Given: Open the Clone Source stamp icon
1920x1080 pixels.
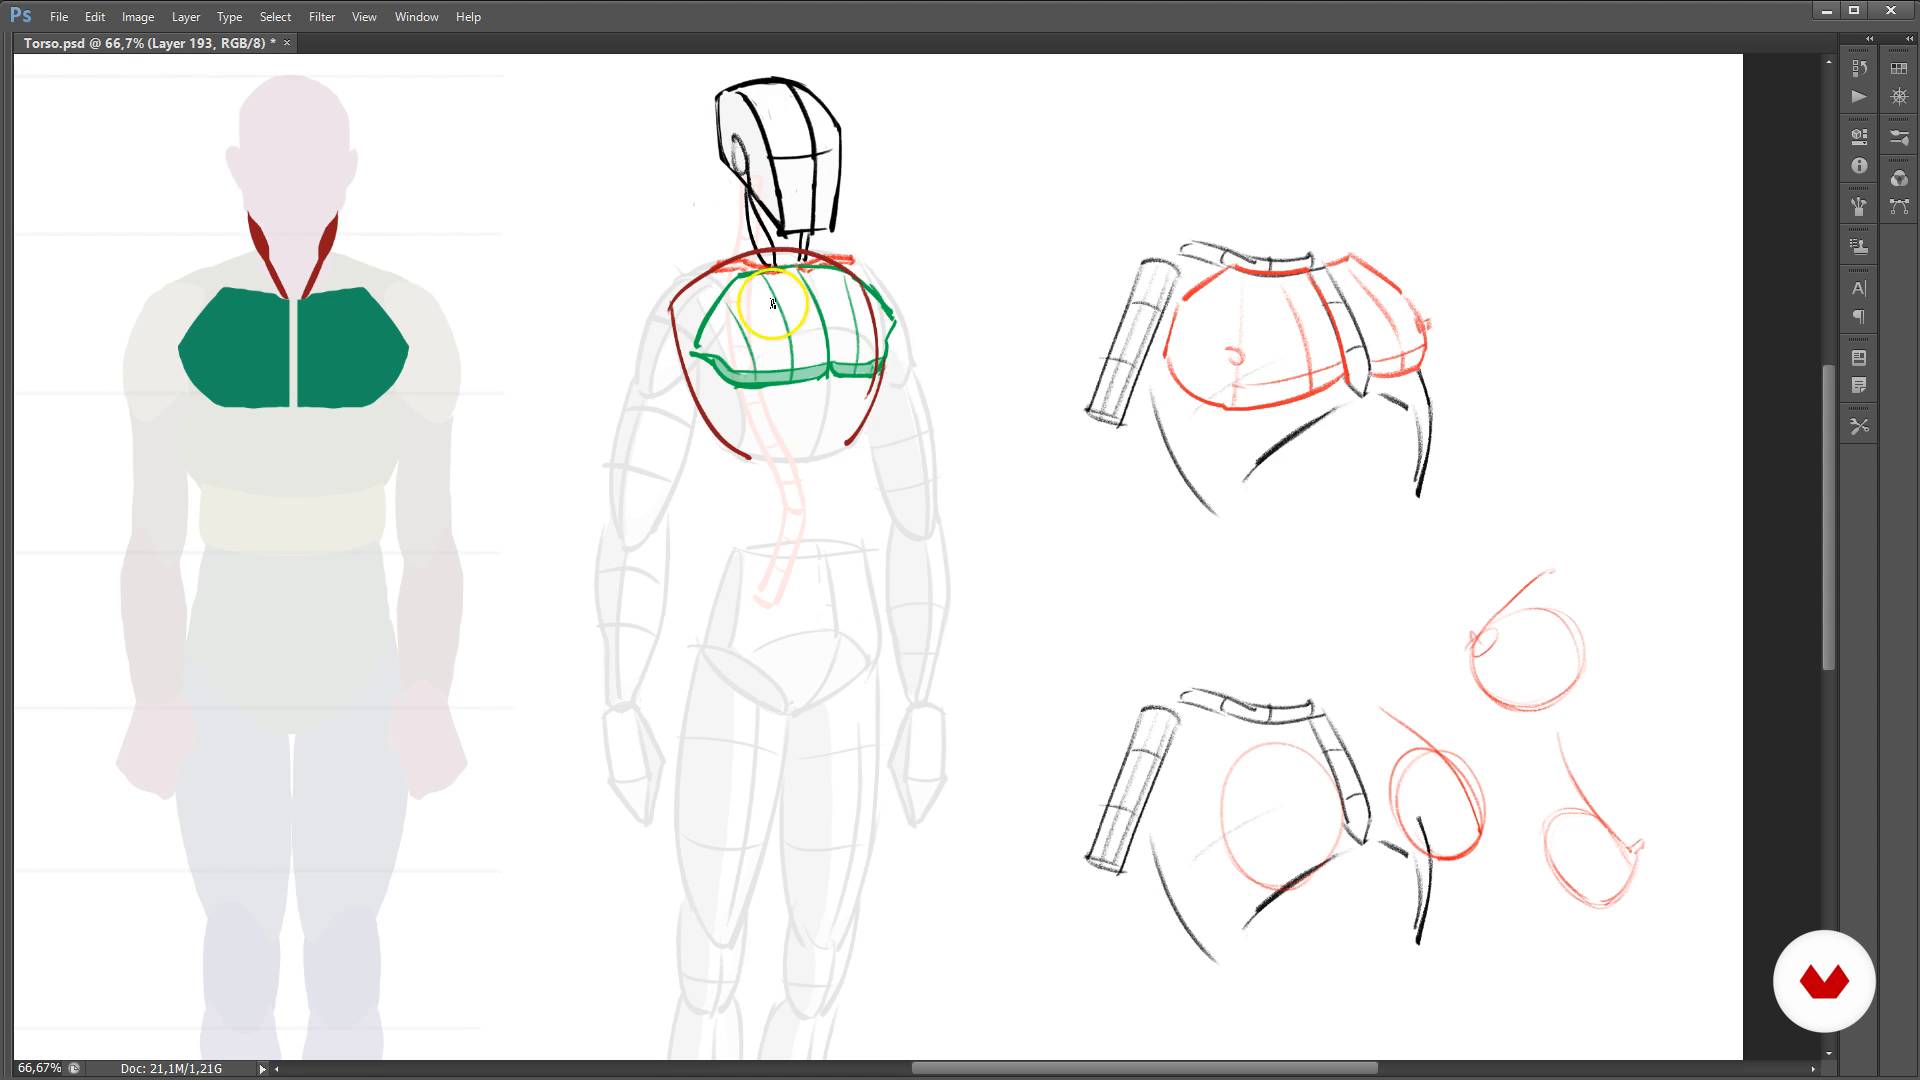Looking at the screenshot, I should pos(1859,246).
